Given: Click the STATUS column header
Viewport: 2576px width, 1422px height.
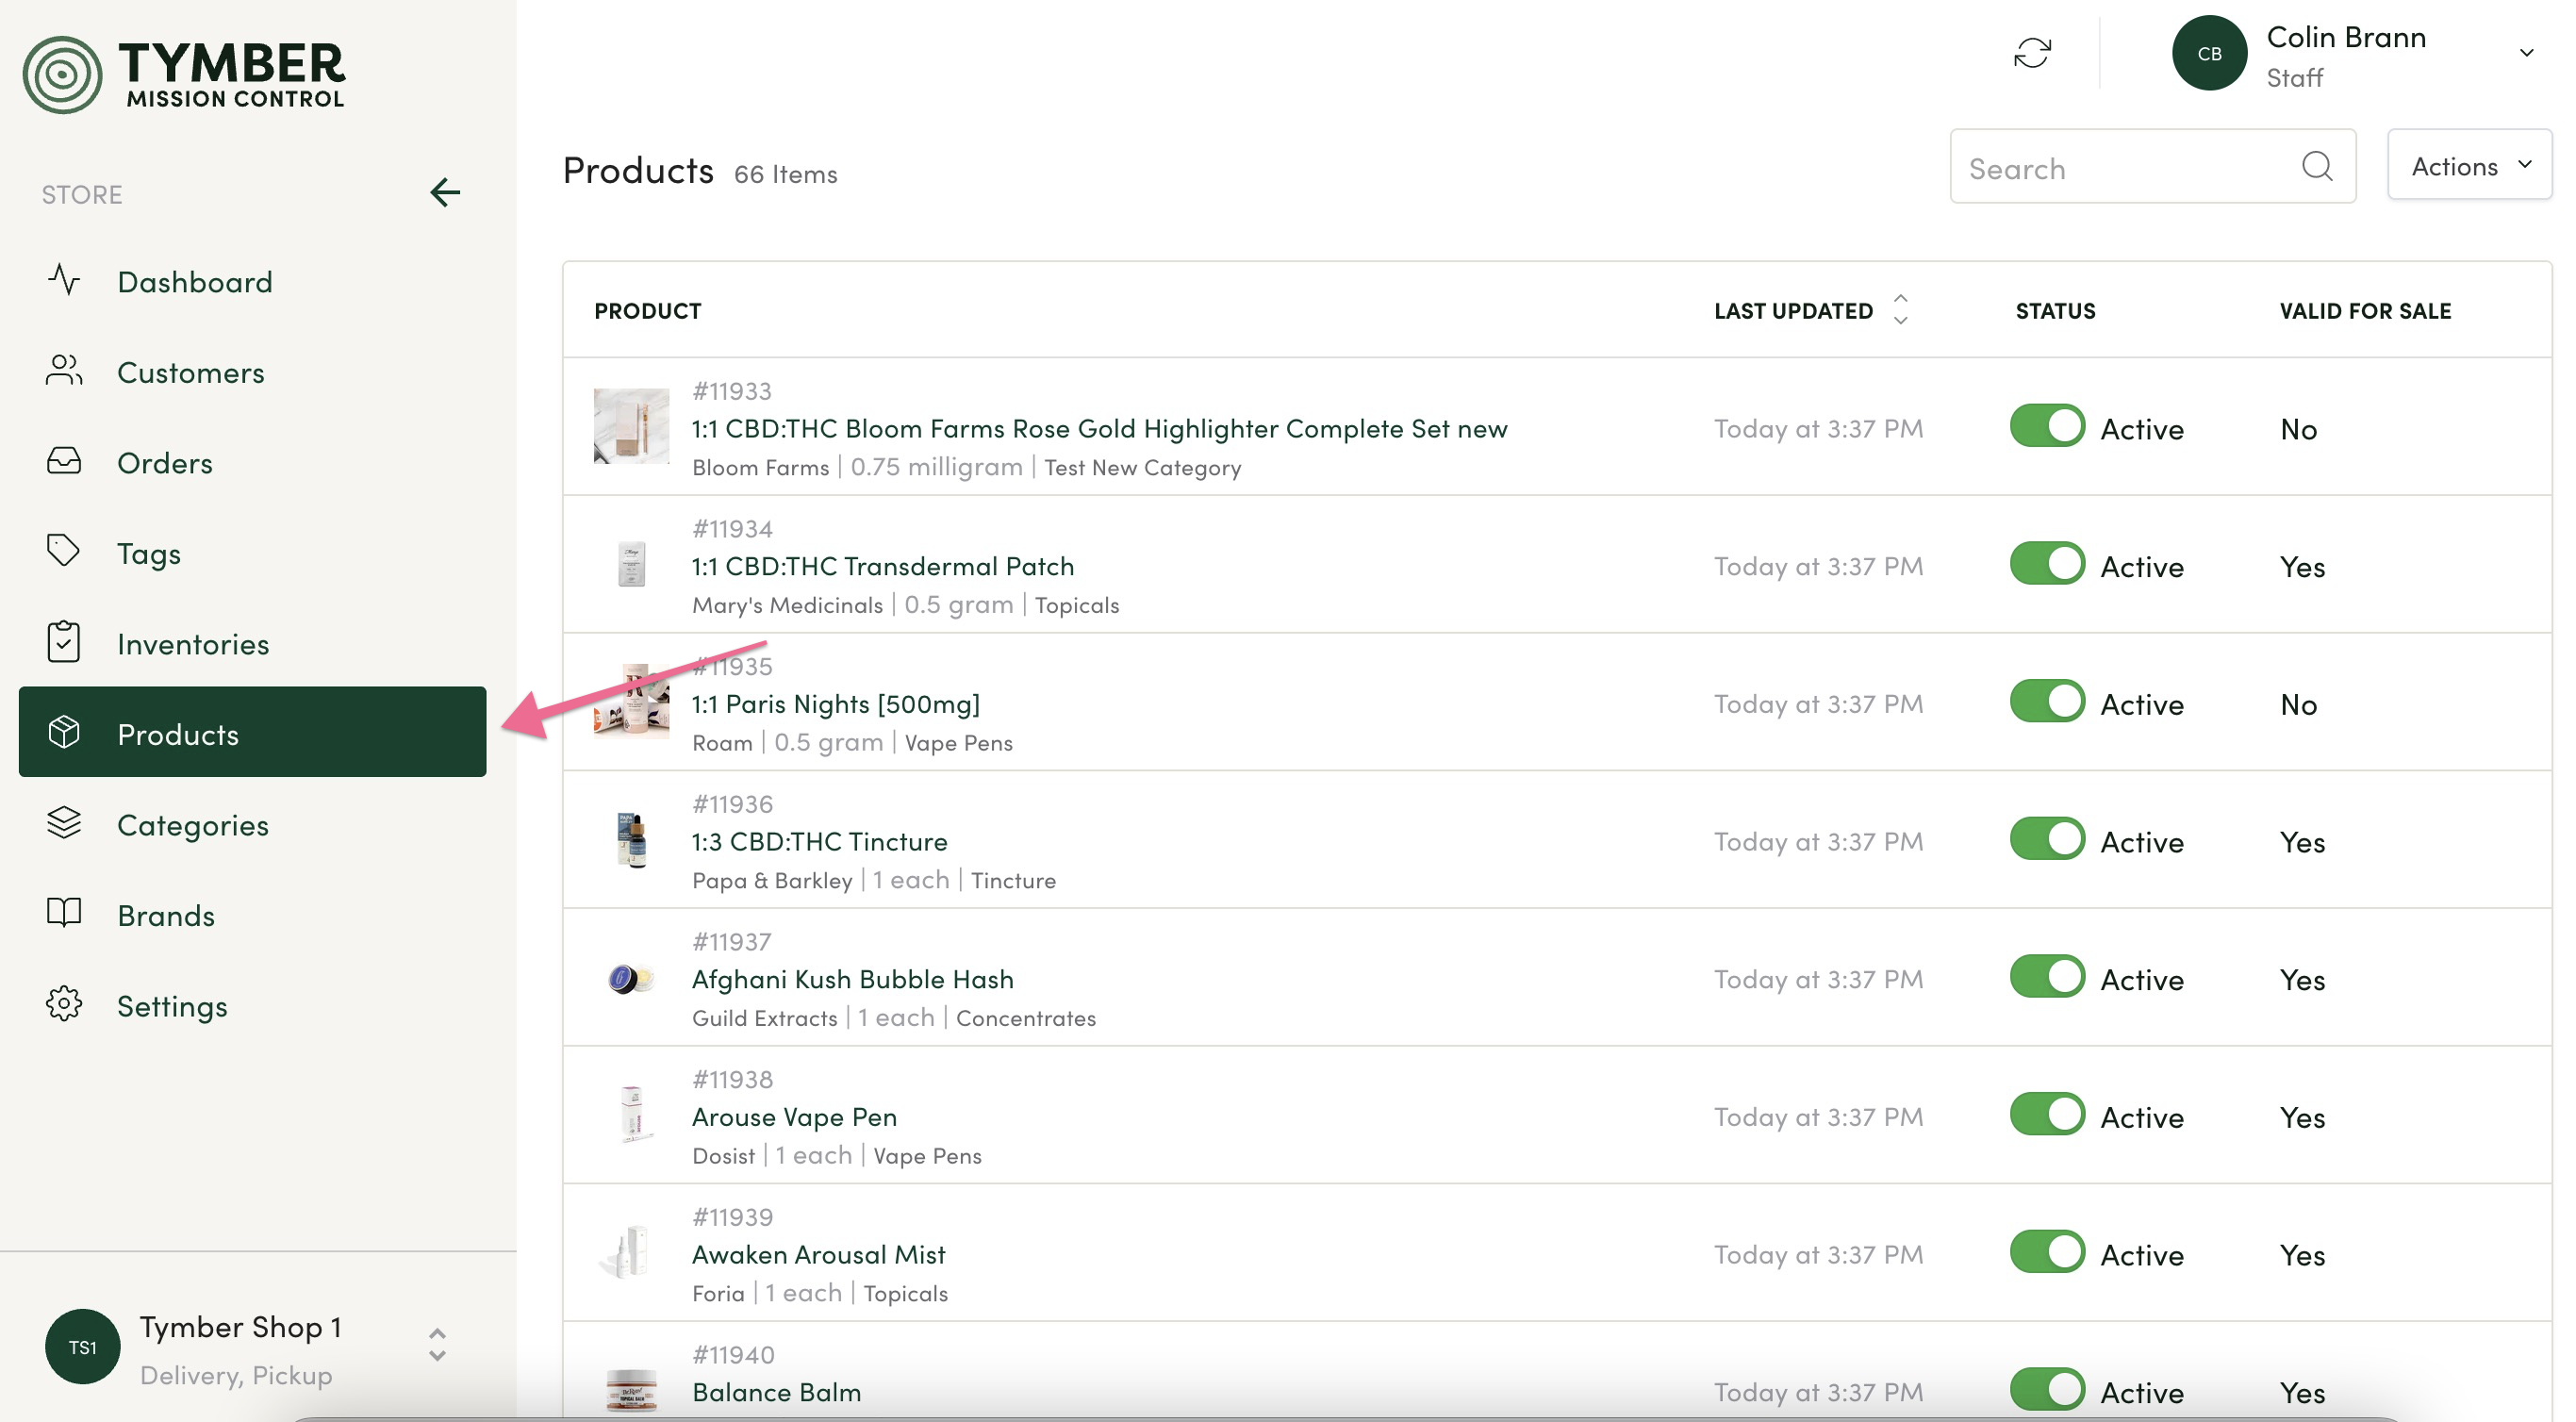Looking at the screenshot, I should (x=2055, y=311).
